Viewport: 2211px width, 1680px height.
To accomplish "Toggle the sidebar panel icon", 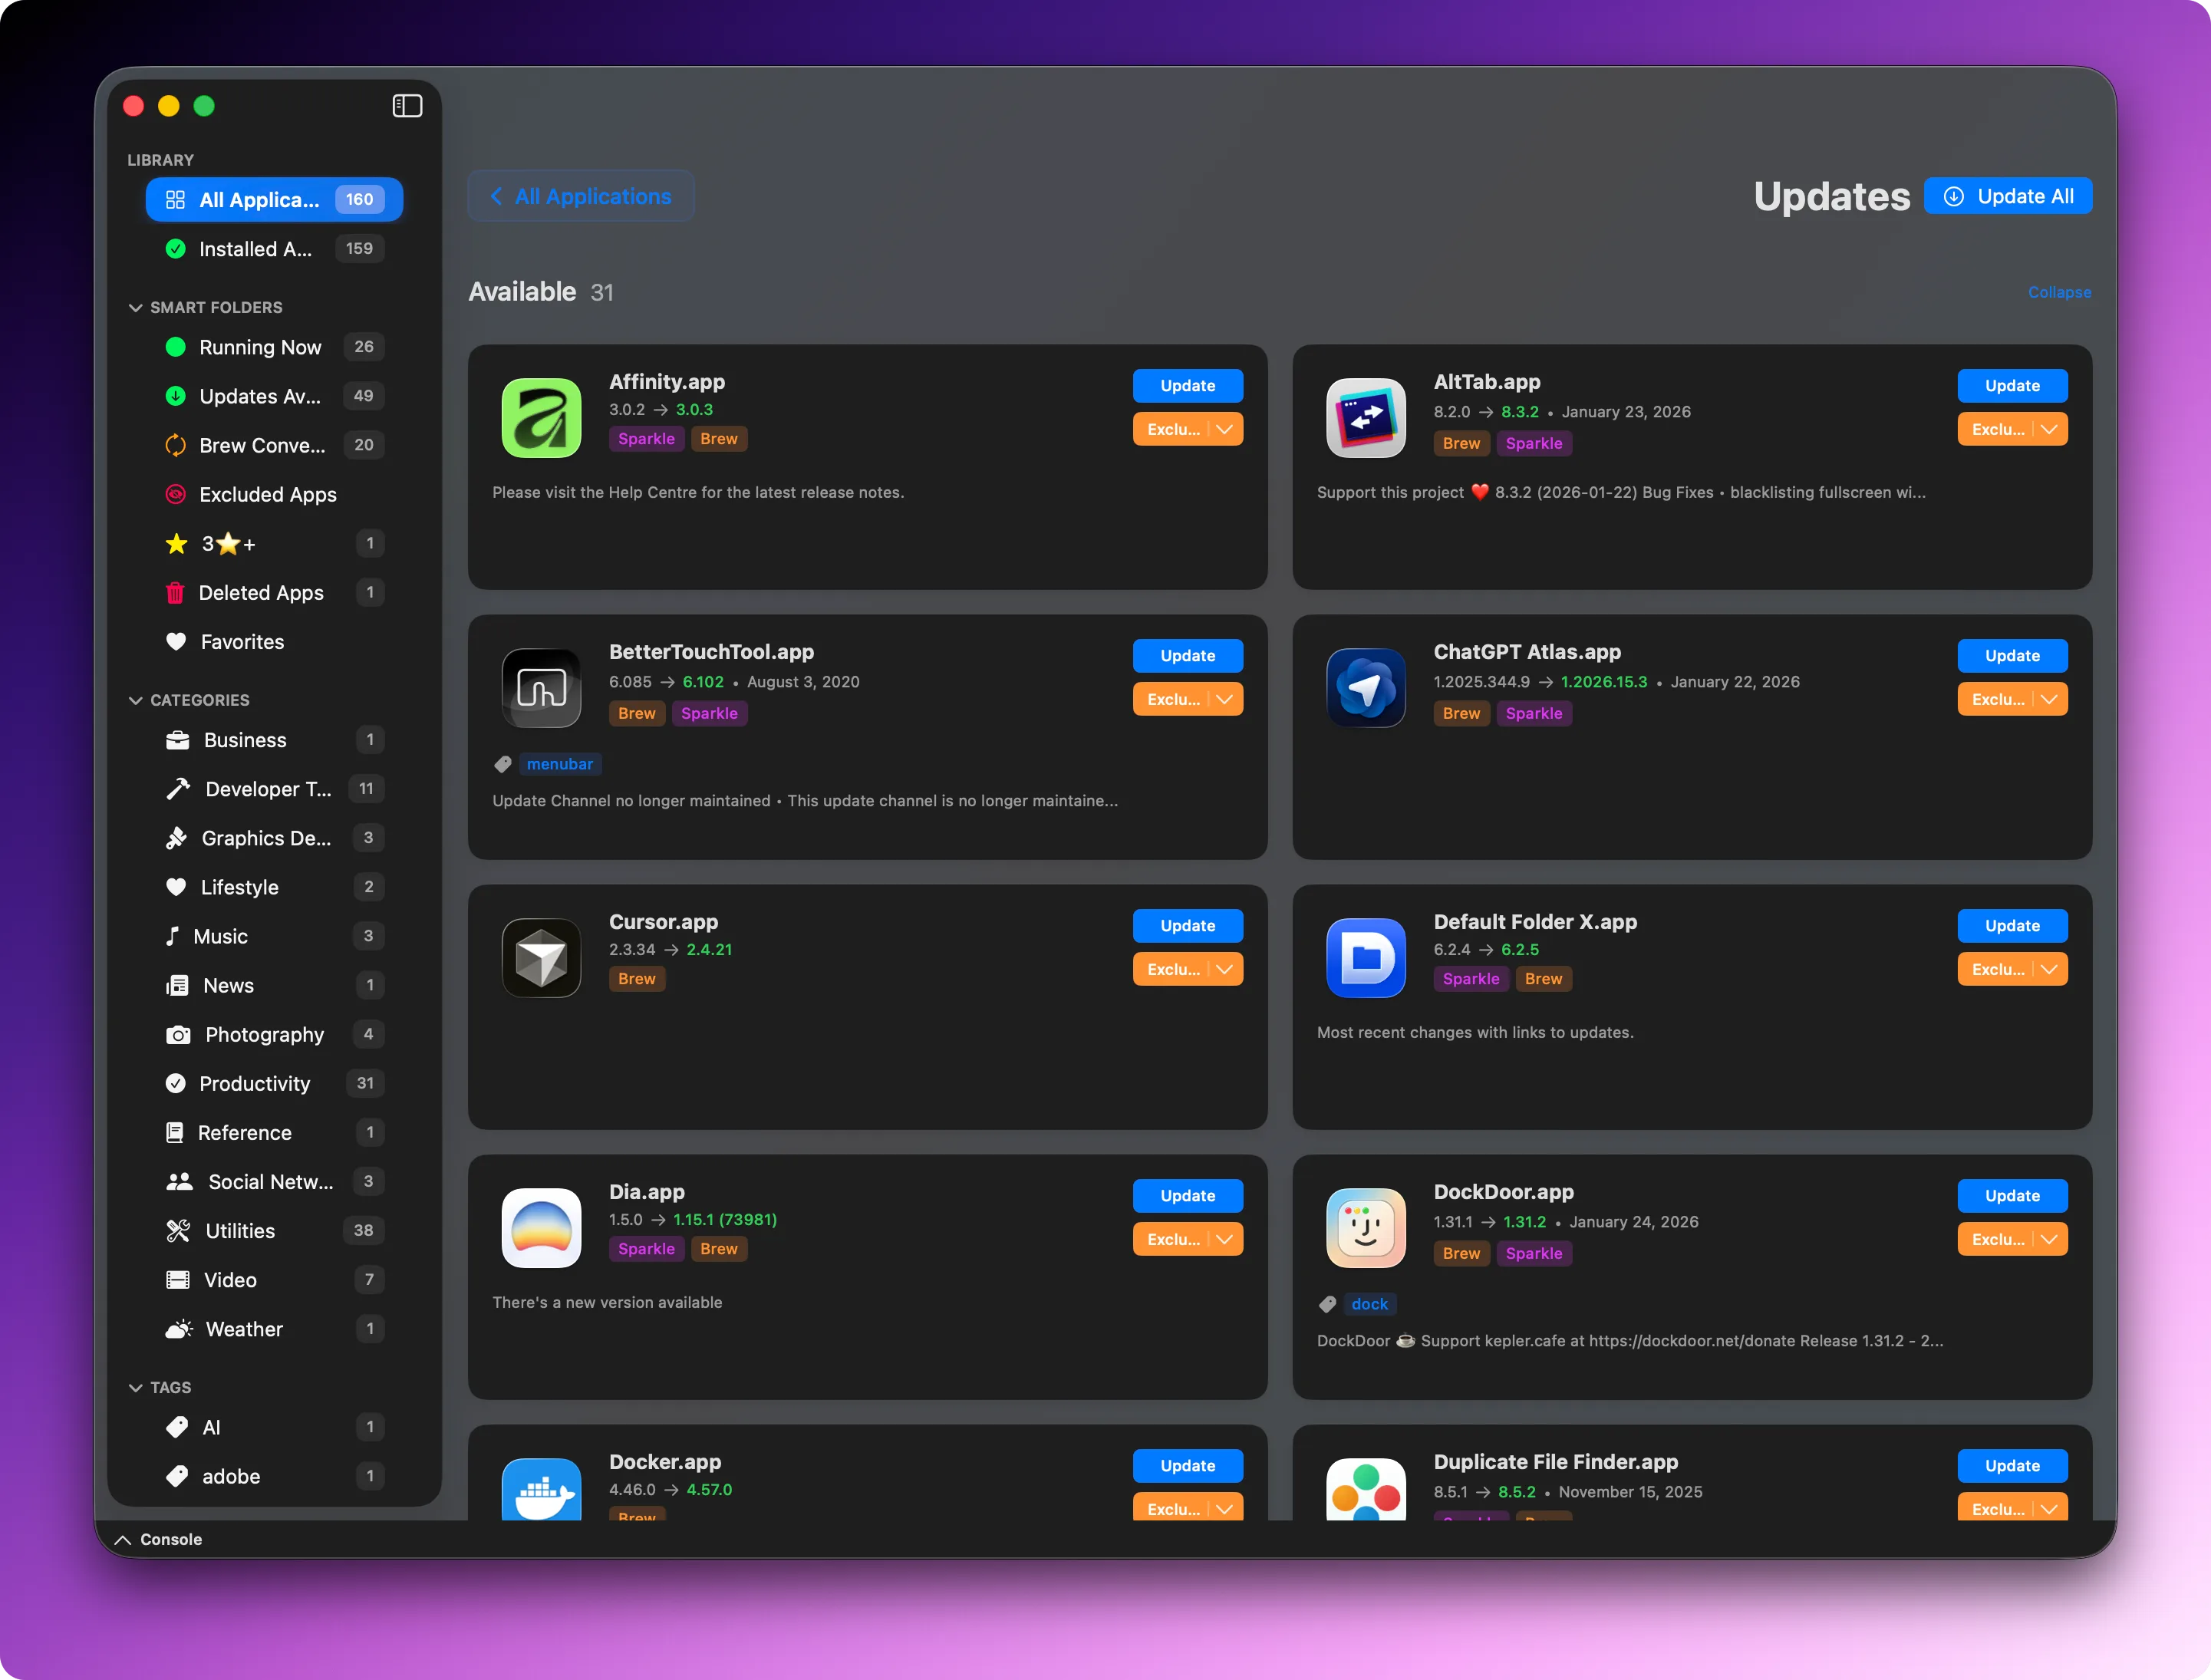I will pyautogui.click(x=407, y=106).
